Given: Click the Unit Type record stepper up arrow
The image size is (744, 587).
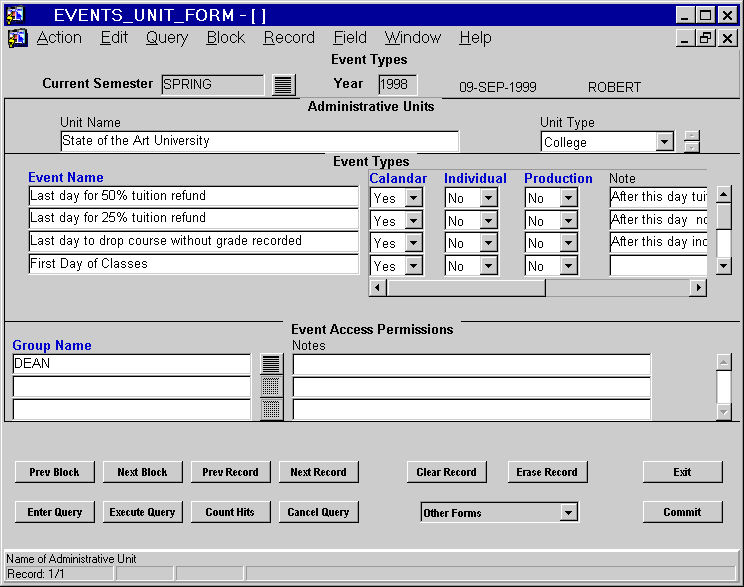Looking at the screenshot, I should coord(692,136).
